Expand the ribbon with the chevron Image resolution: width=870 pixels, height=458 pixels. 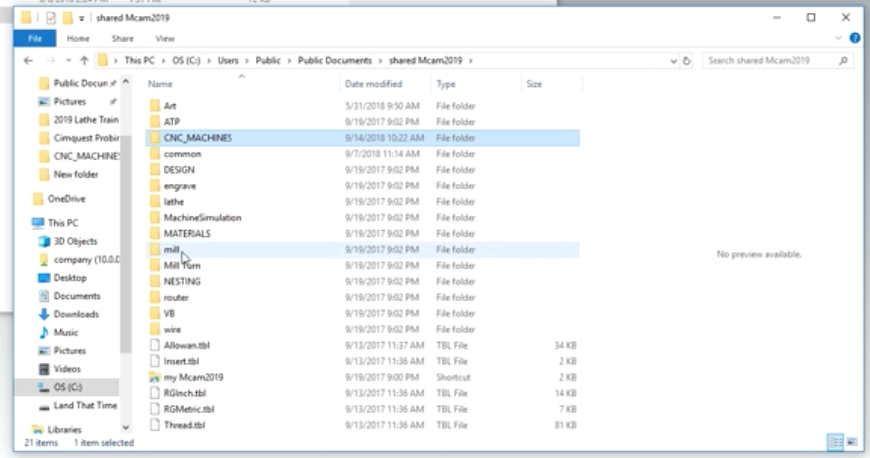coord(838,38)
